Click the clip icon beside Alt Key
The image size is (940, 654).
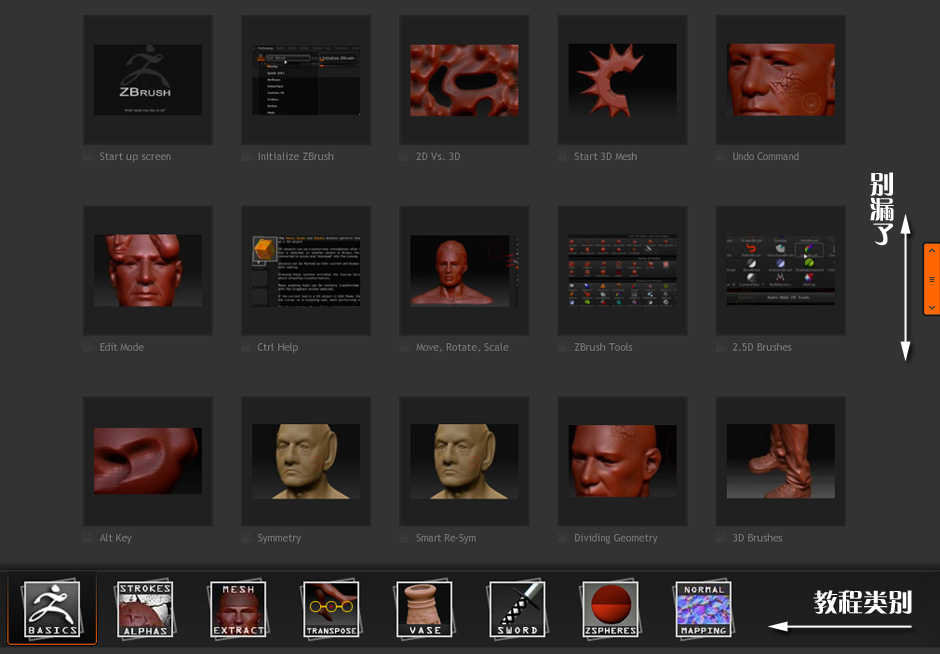pos(88,538)
